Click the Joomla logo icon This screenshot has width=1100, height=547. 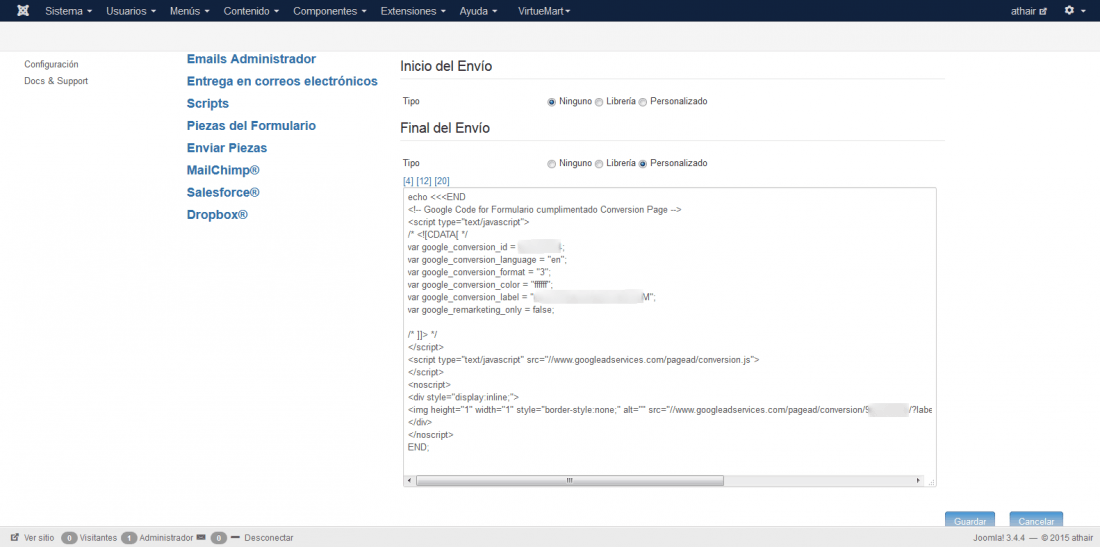click(23, 11)
